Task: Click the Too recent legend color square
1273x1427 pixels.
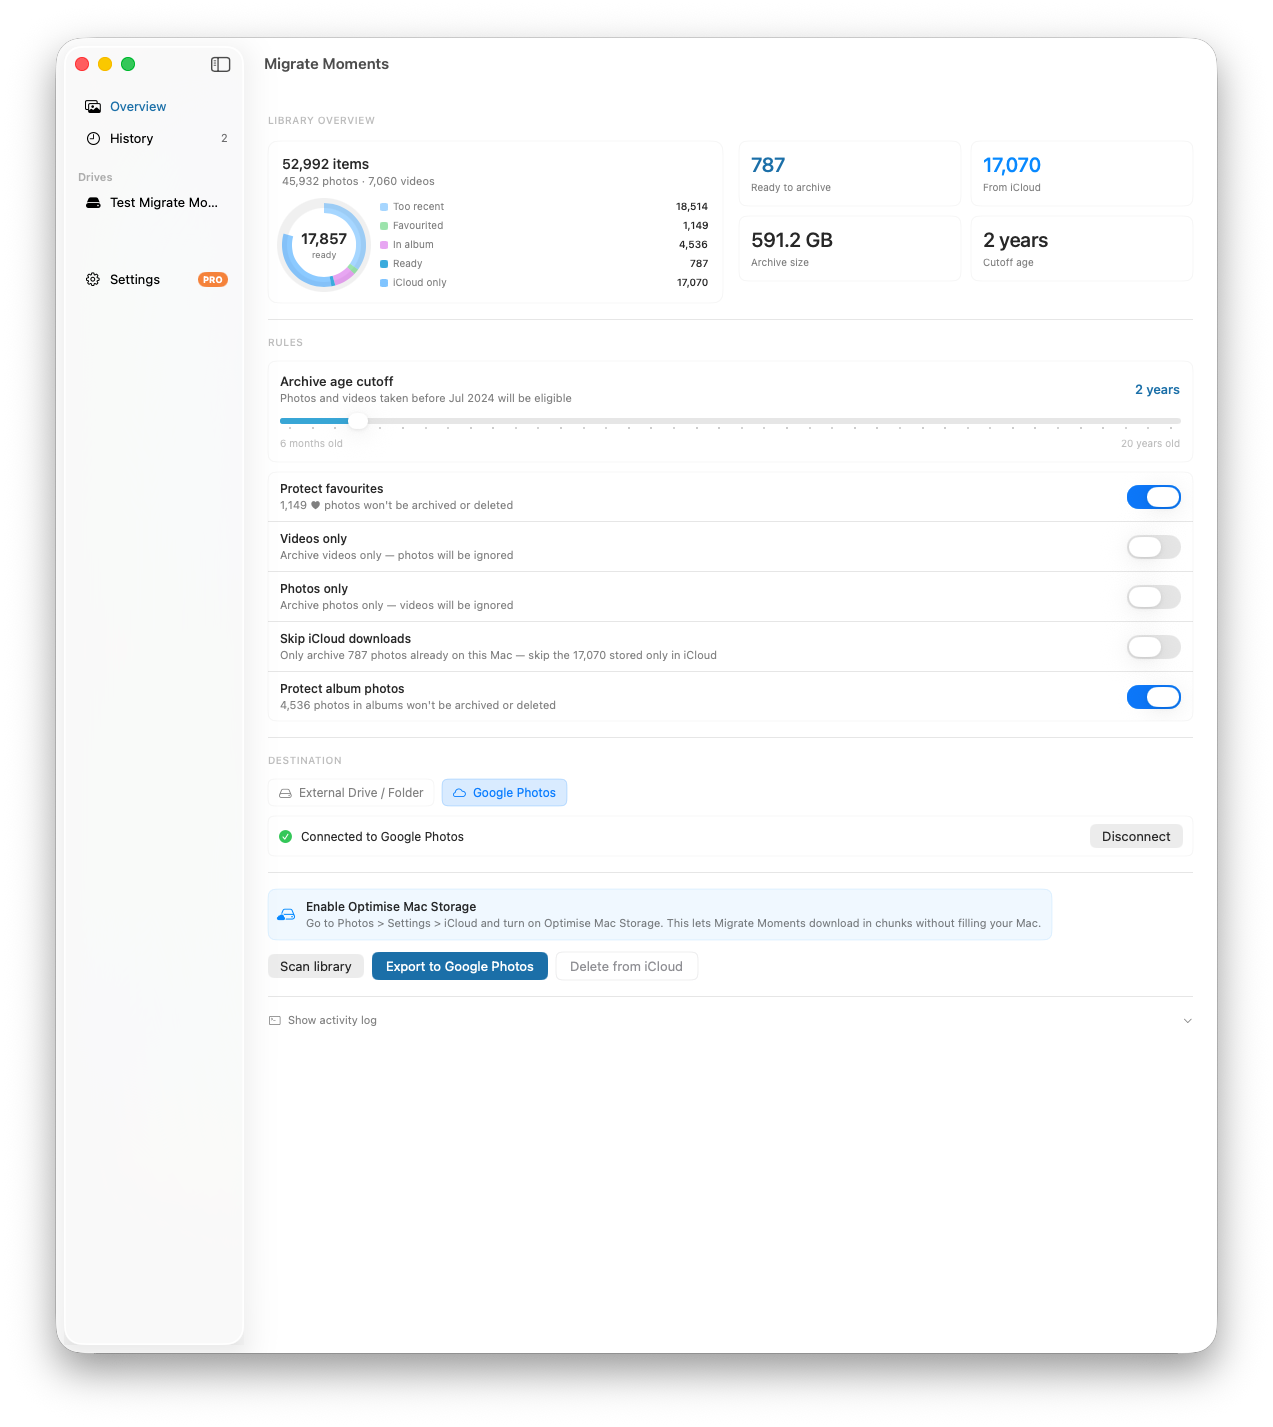Action: [x=384, y=207]
